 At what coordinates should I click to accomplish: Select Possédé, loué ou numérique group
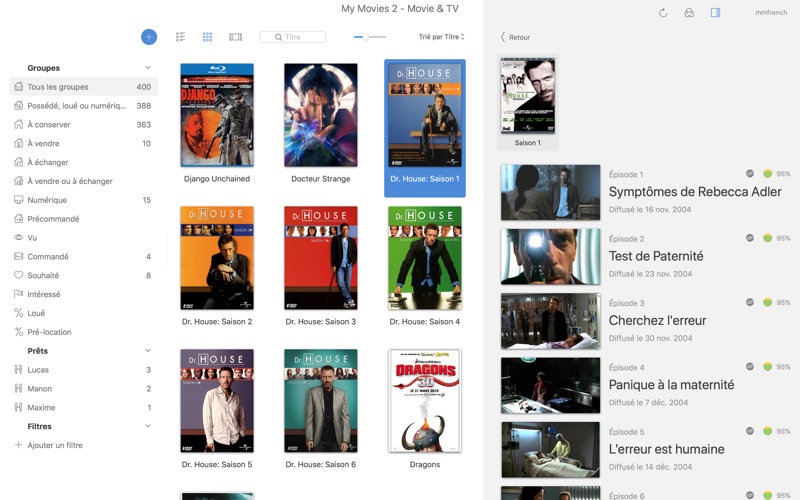tap(83, 106)
